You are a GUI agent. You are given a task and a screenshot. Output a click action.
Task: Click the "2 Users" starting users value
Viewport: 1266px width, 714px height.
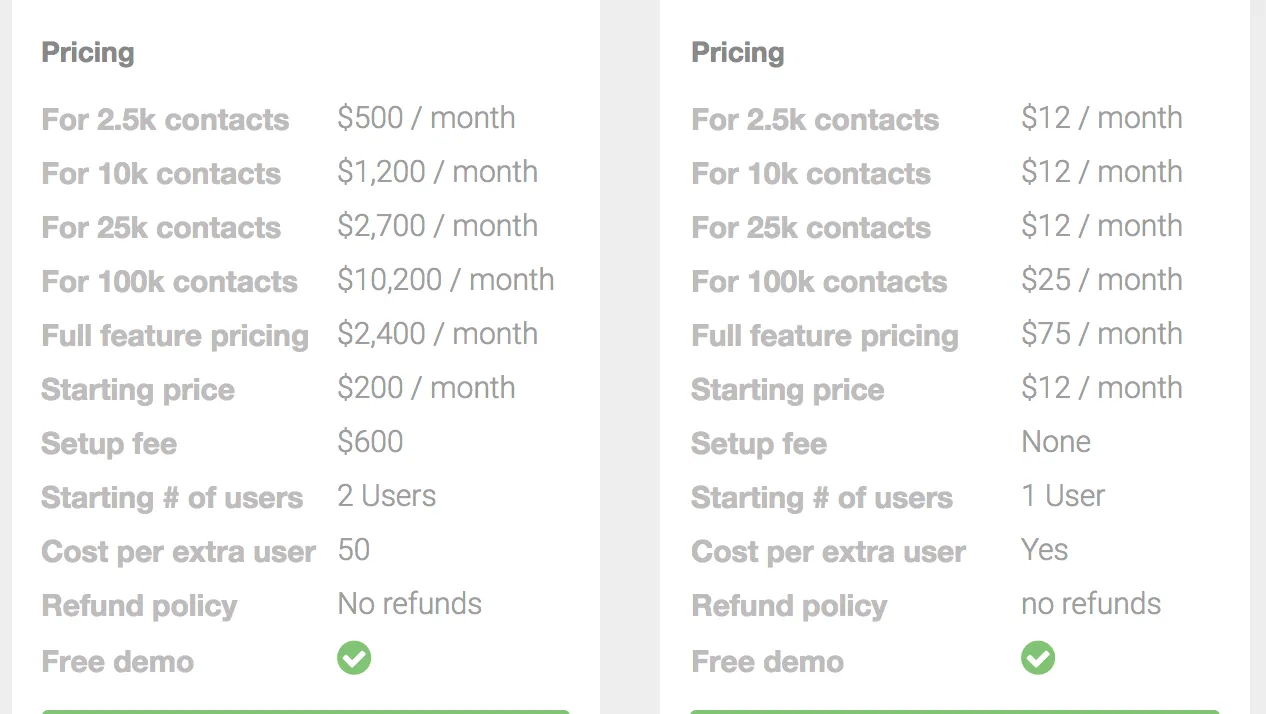(x=387, y=496)
